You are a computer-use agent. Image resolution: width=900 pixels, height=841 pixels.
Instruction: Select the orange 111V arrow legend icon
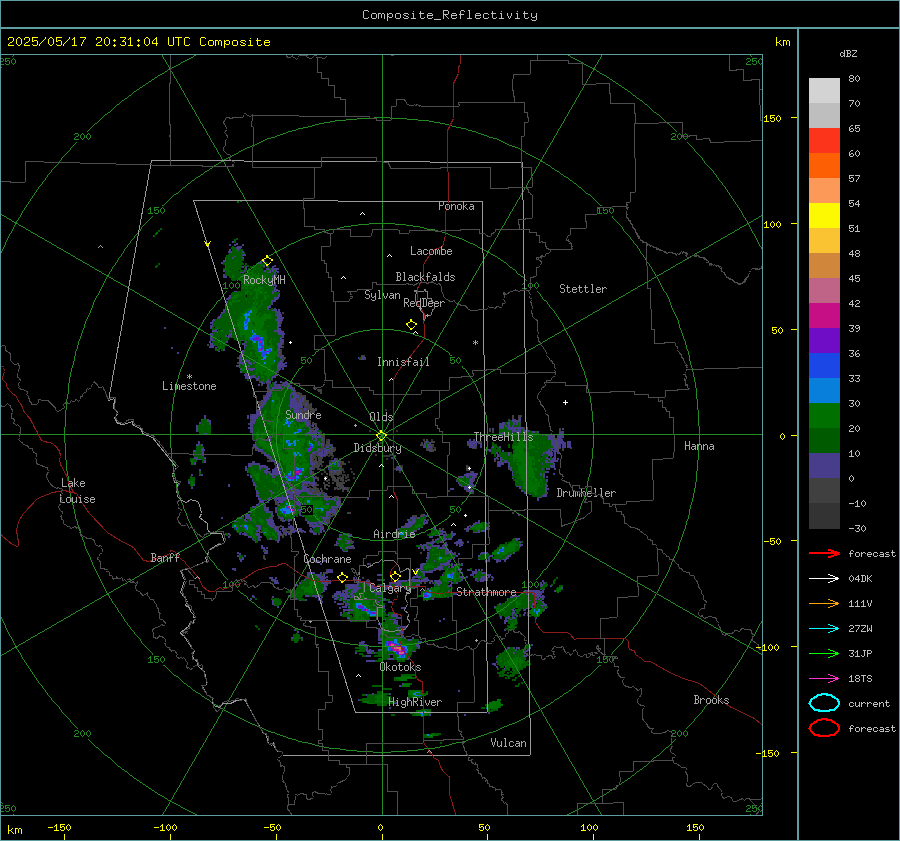[824, 603]
